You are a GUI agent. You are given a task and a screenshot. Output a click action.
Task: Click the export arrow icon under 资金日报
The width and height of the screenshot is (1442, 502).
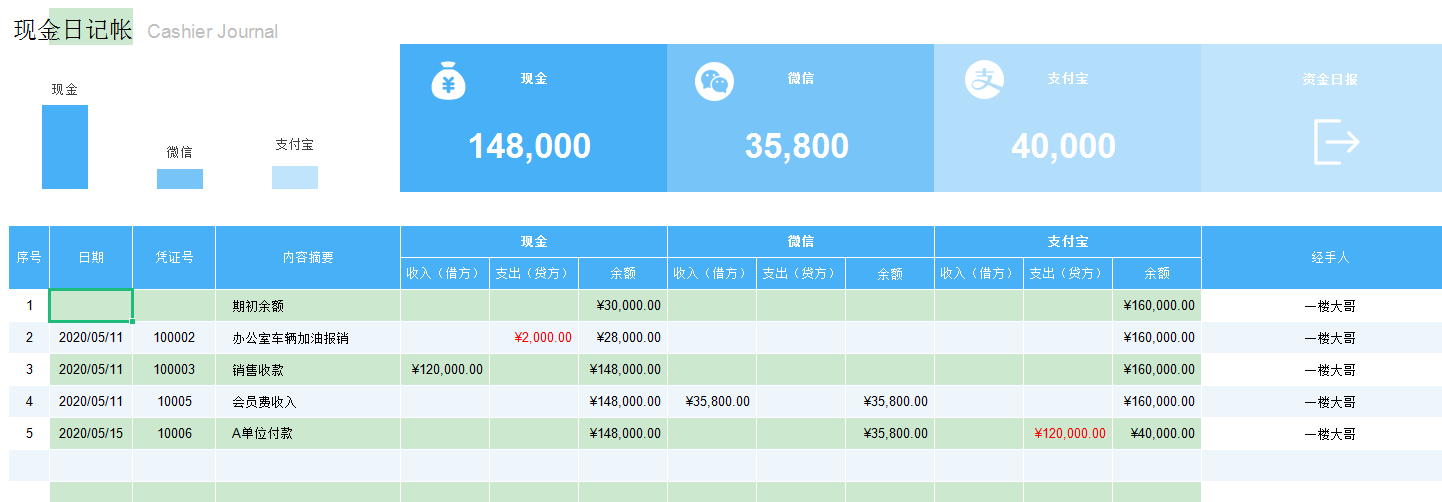(1336, 142)
